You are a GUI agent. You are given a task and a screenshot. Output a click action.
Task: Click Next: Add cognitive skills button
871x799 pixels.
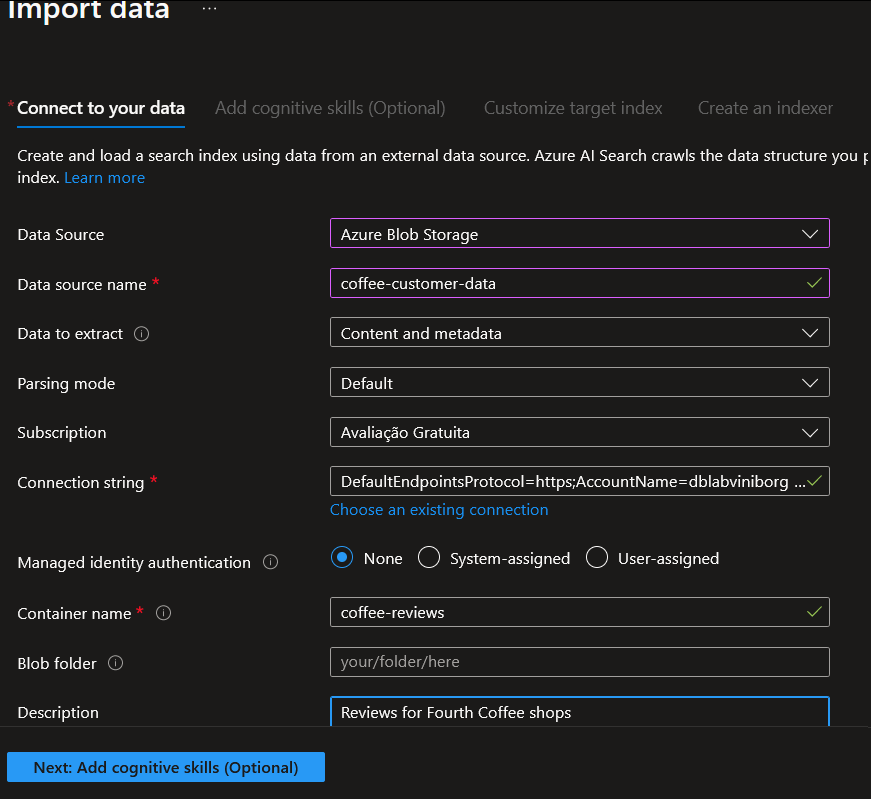(x=166, y=768)
